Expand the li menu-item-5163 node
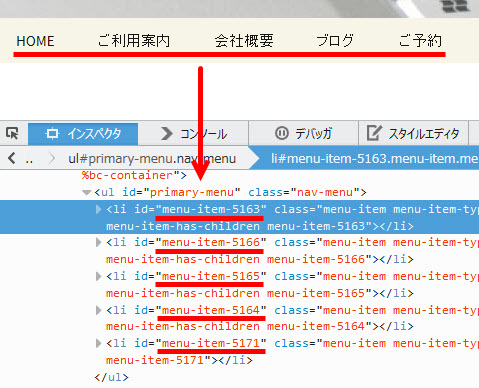479x388 pixels. 98,209
